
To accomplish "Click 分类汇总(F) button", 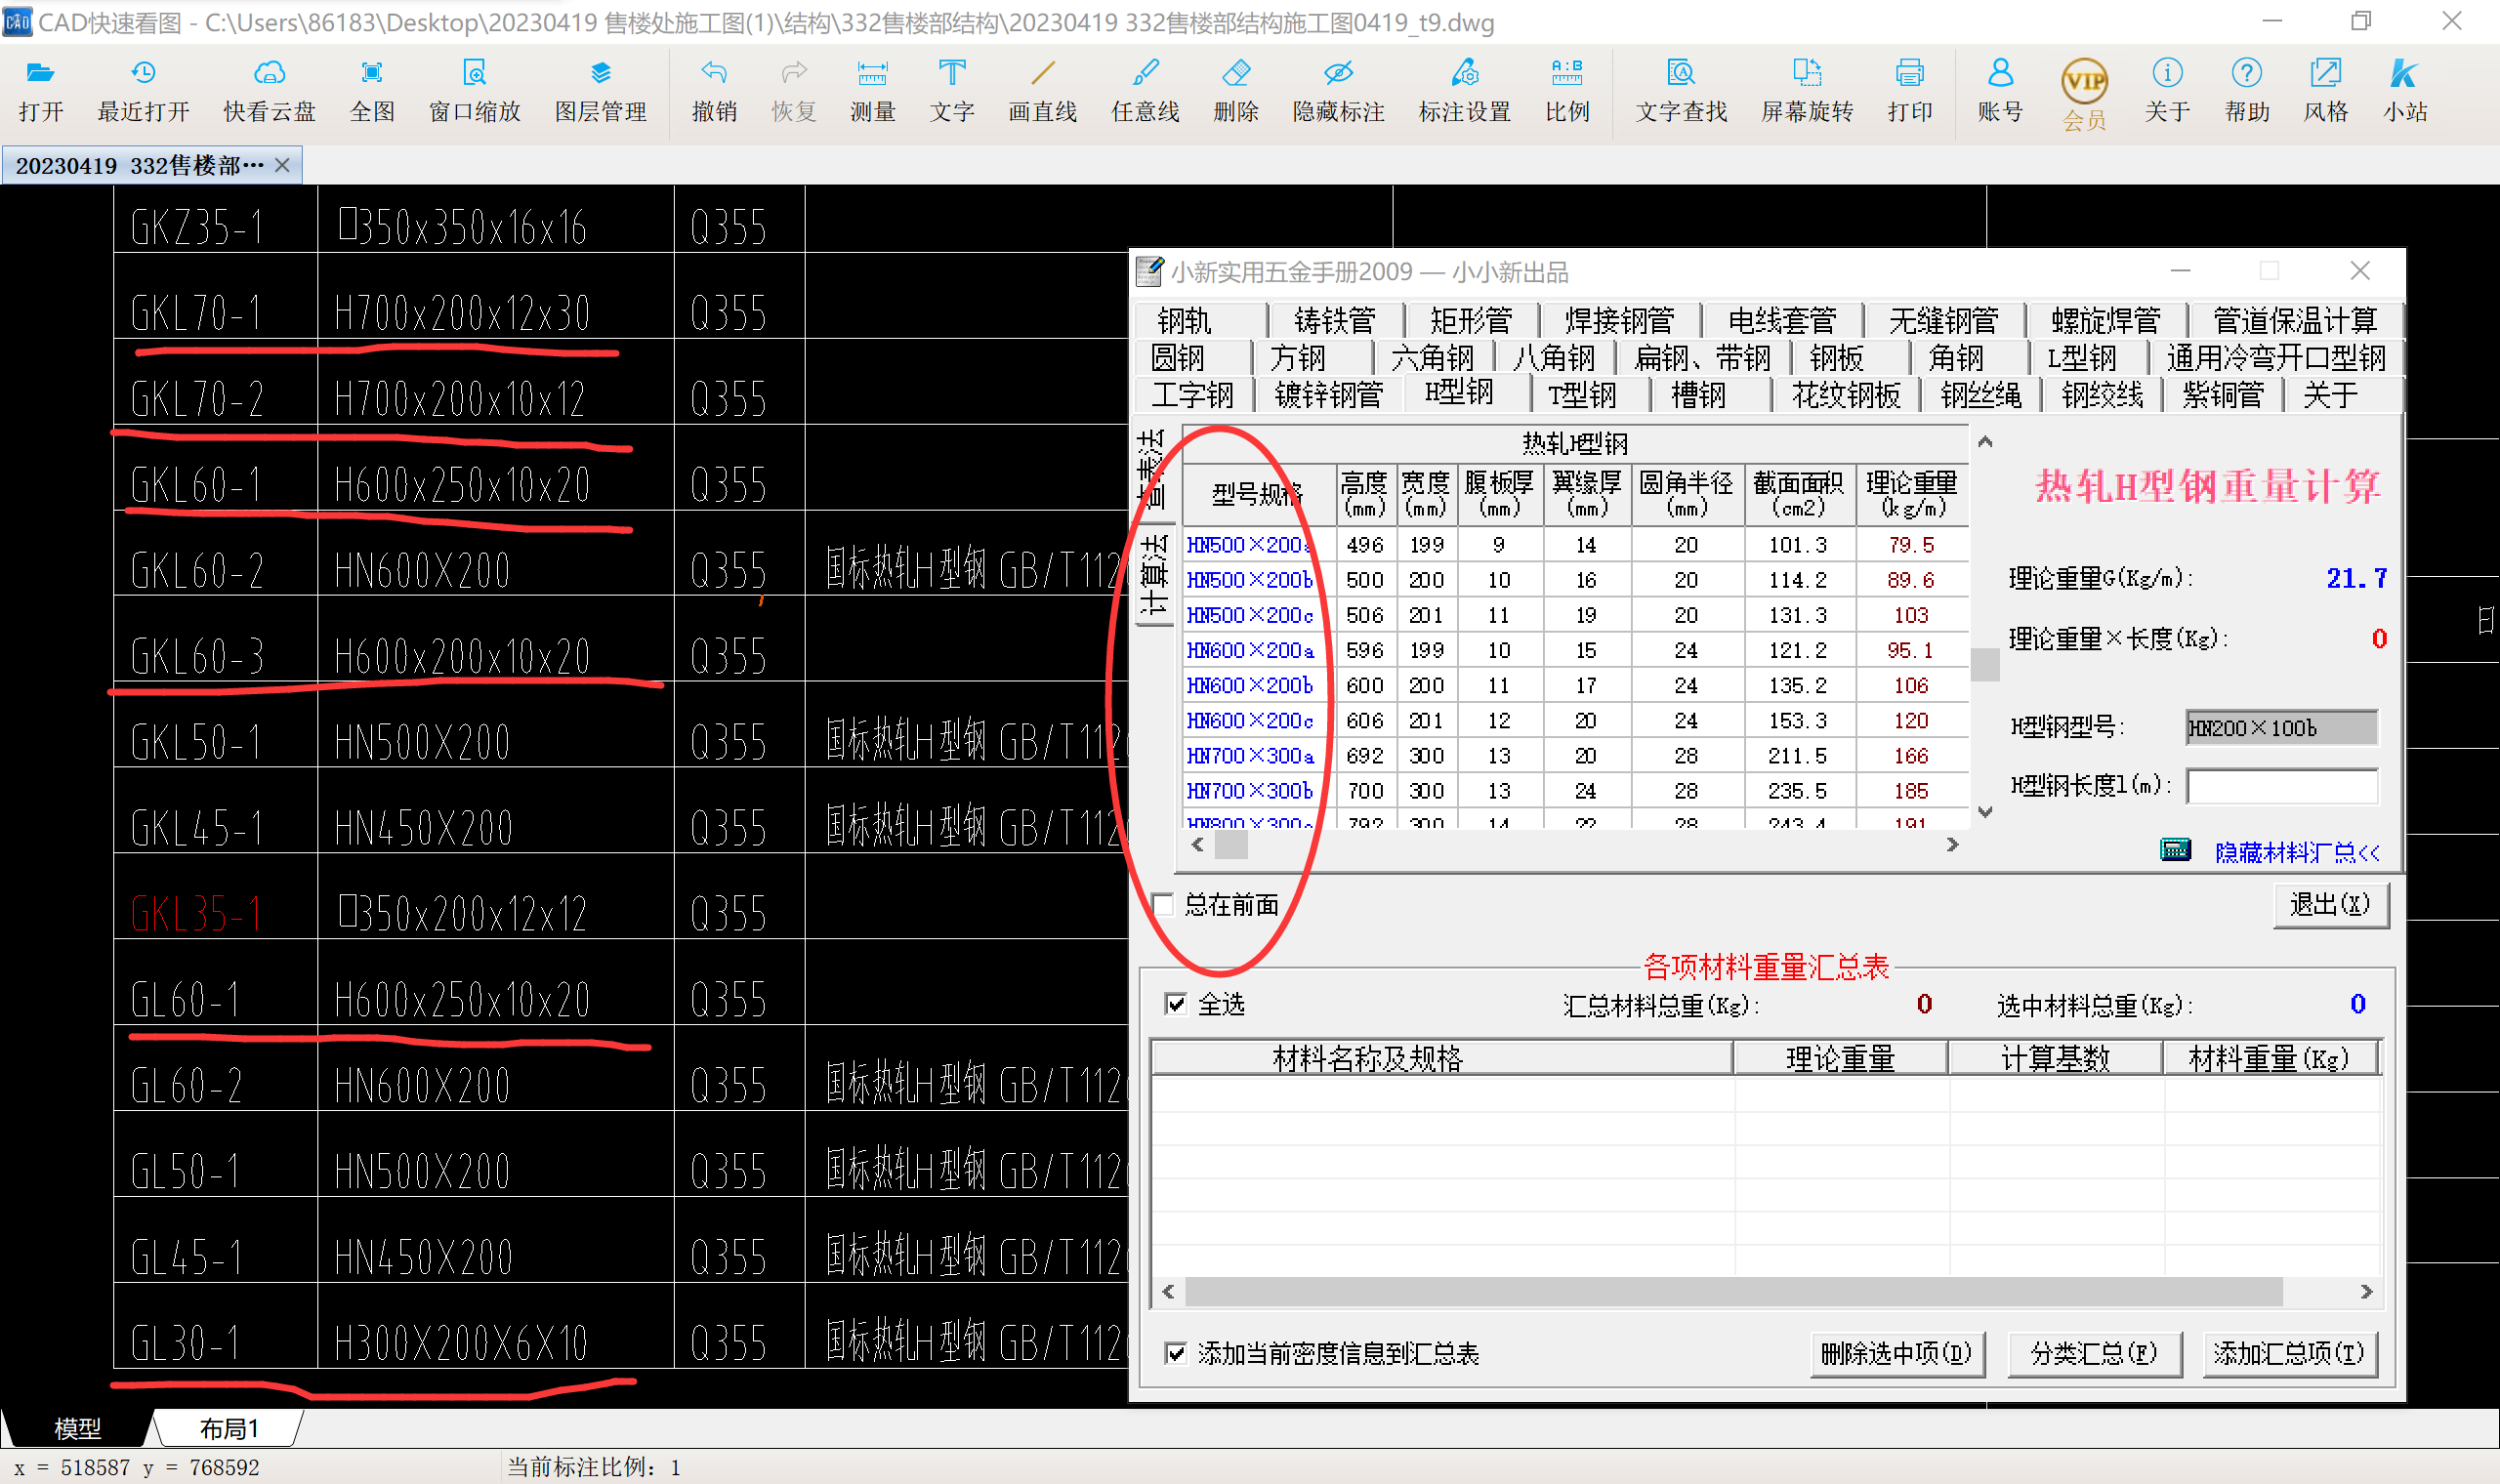I will (2093, 1354).
